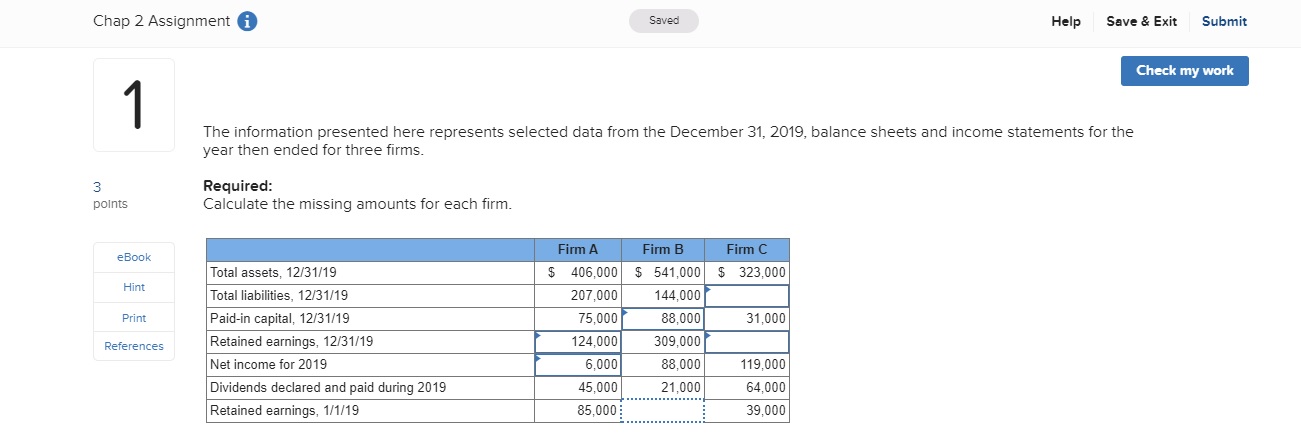The image size is (1301, 433).
Task: Click Save & Exit
Action: [x=1141, y=21]
